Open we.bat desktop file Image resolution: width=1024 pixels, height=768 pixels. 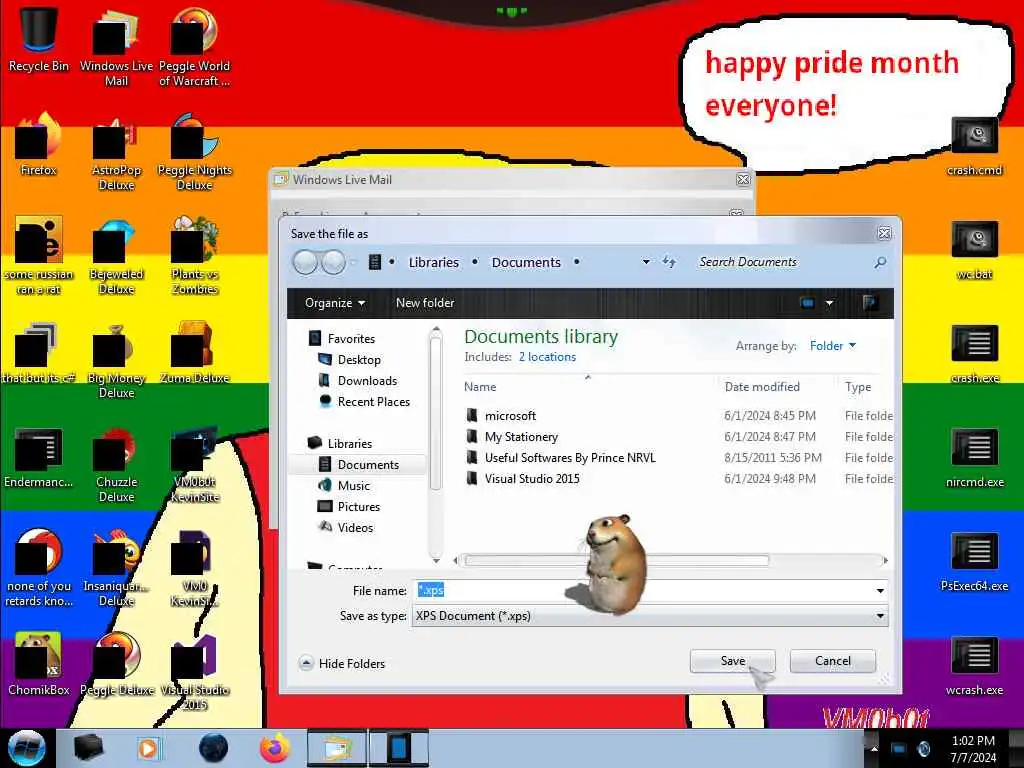pyautogui.click(x=974, y=249)
